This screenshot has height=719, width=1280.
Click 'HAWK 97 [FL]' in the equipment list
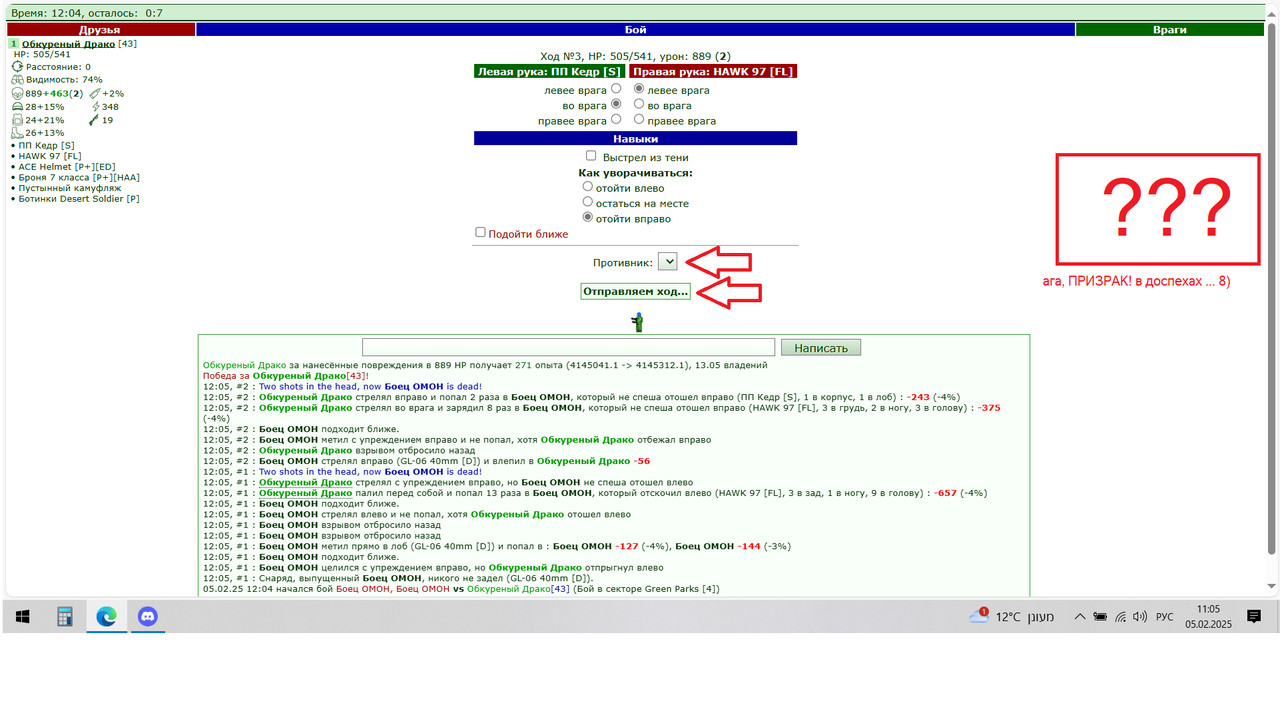pos(50,156)
